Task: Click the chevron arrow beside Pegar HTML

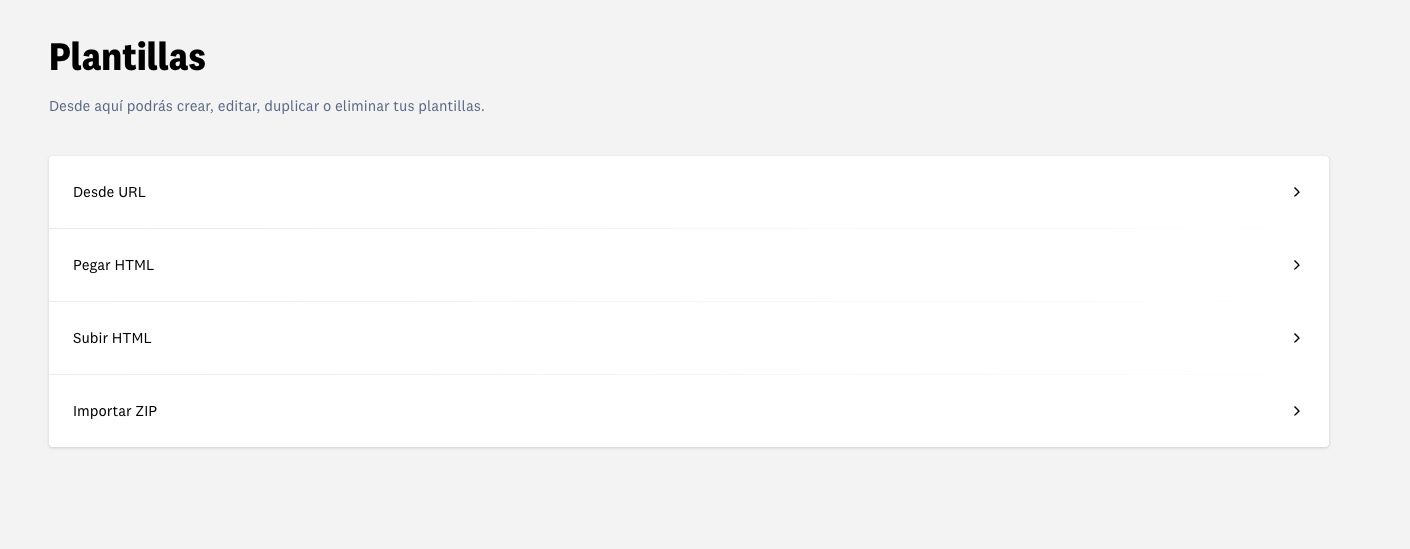Action: (1296, 265)
